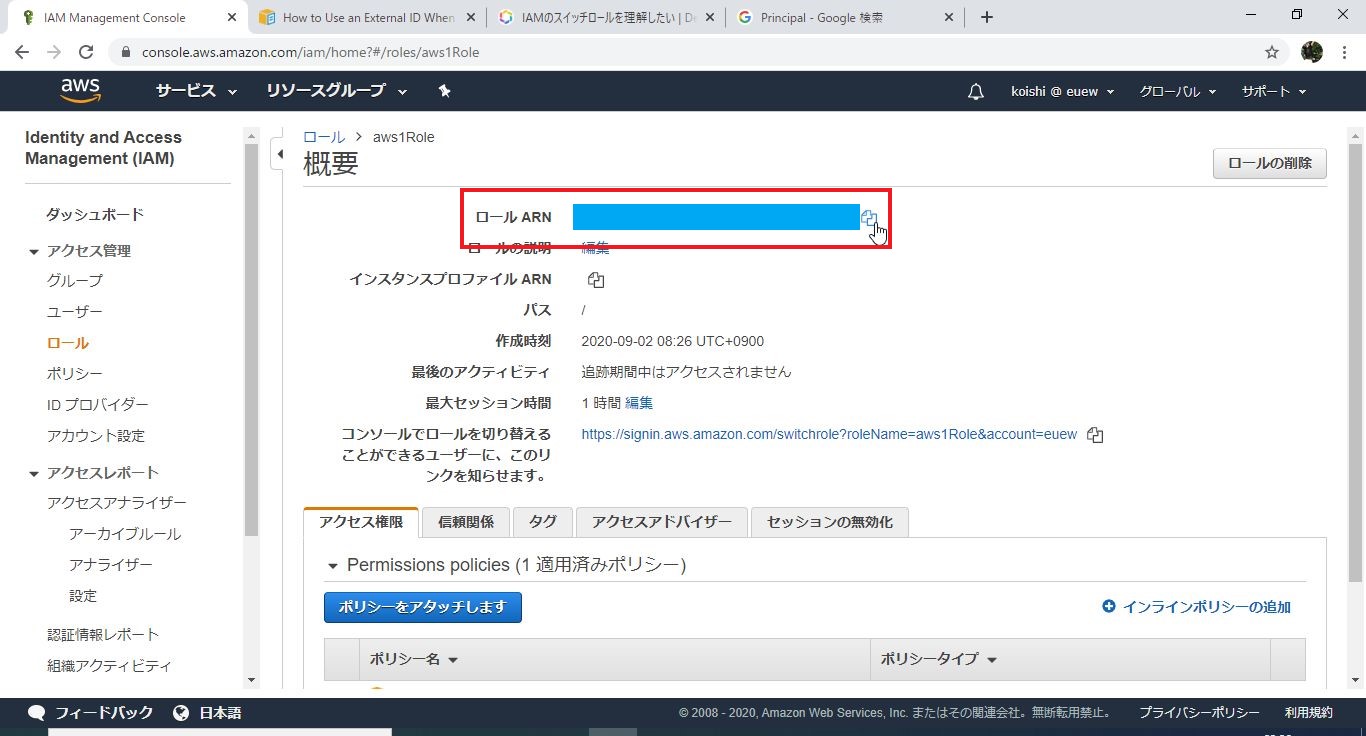Click the フィードバック footer button
Image resolution: width=1366 pixels, height=736 pixels.
tap(104, 713)
